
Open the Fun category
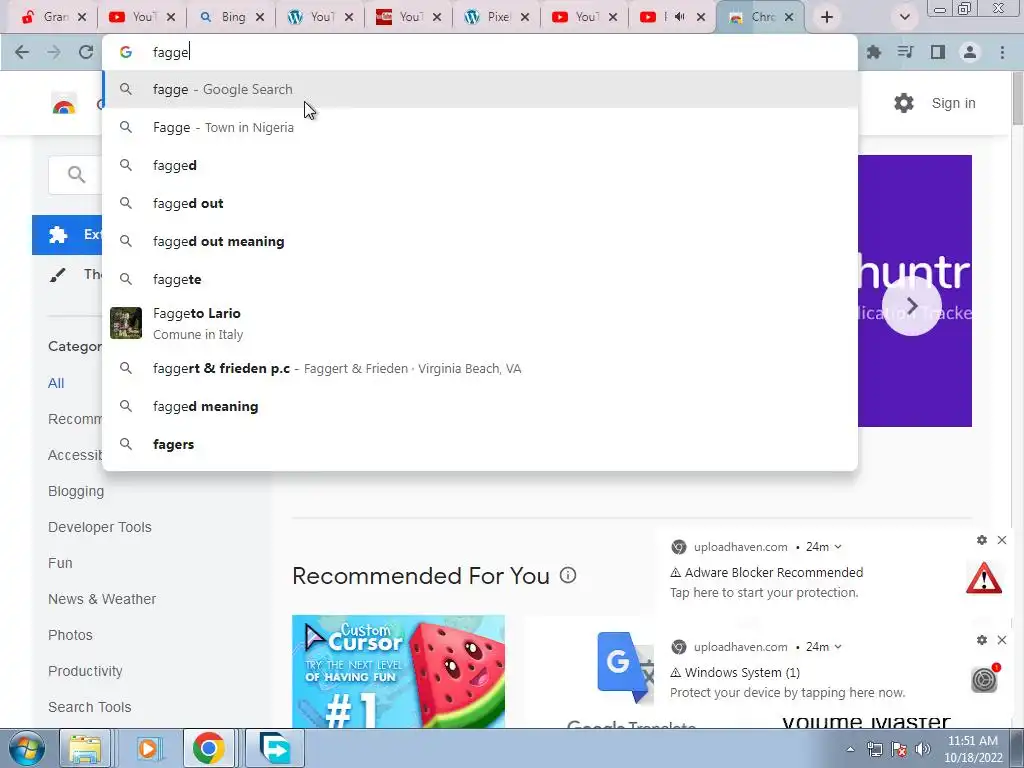(60, 563)
